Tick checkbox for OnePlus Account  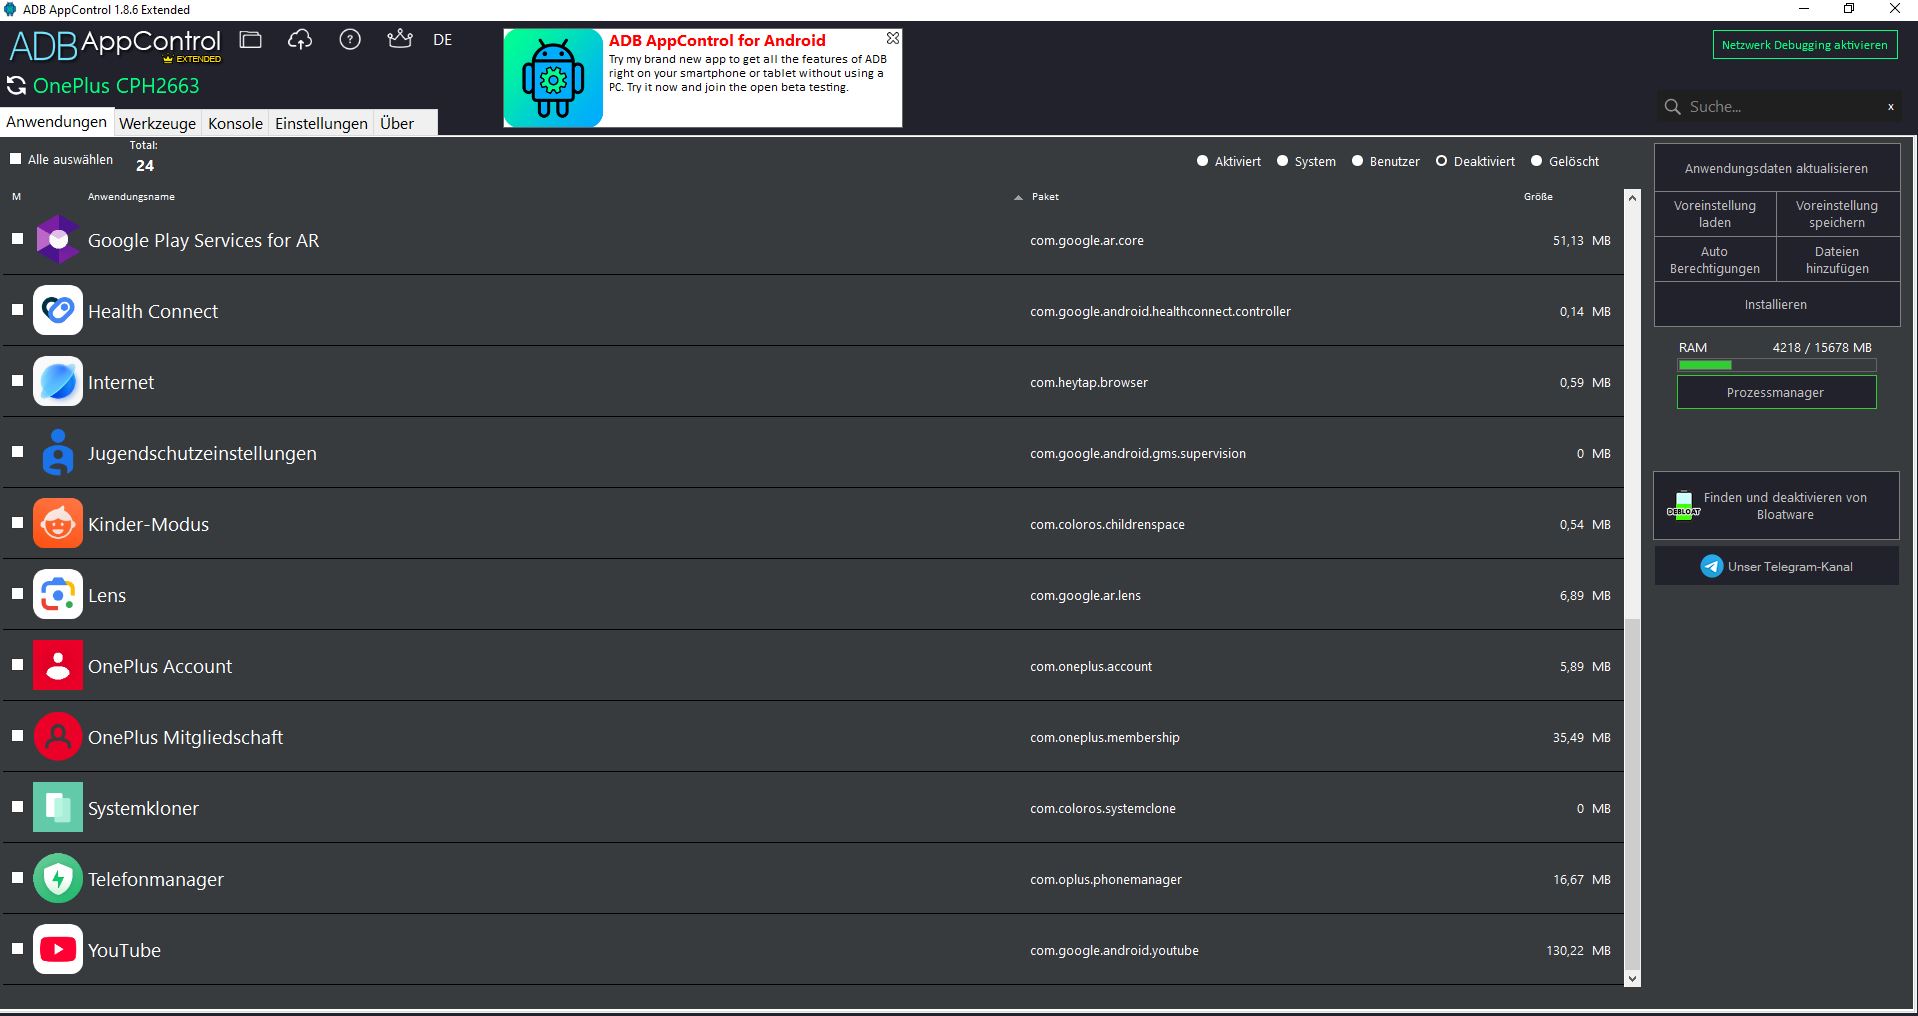(x=17, y=665)
